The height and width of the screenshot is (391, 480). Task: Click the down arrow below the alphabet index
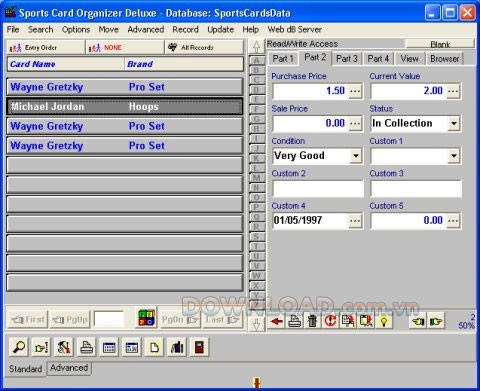(256, 323)
